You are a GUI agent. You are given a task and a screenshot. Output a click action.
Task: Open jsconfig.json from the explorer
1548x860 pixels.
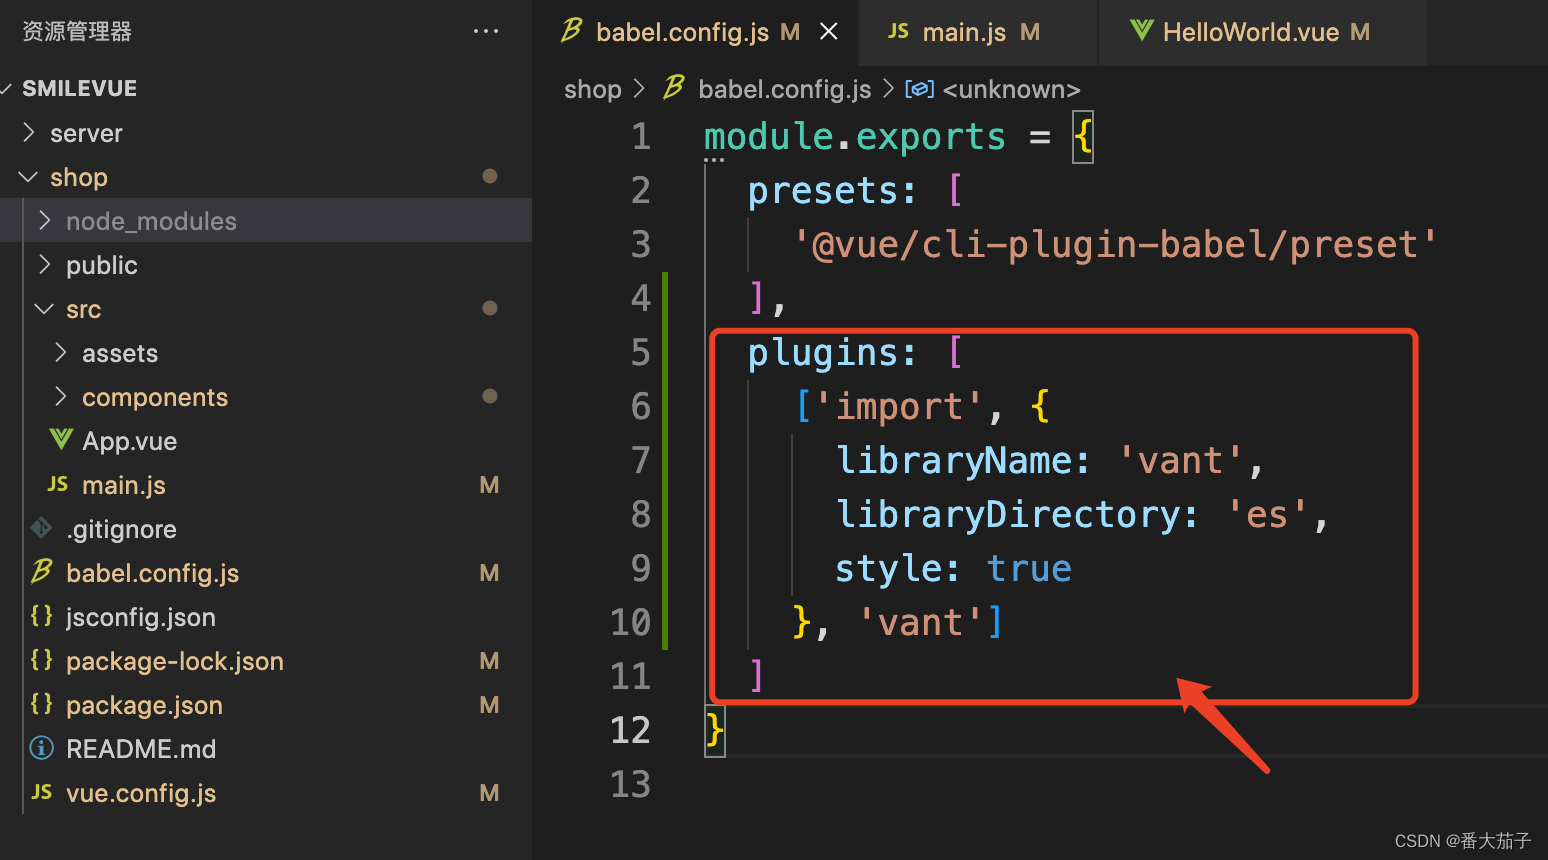[x=140, y=617]
